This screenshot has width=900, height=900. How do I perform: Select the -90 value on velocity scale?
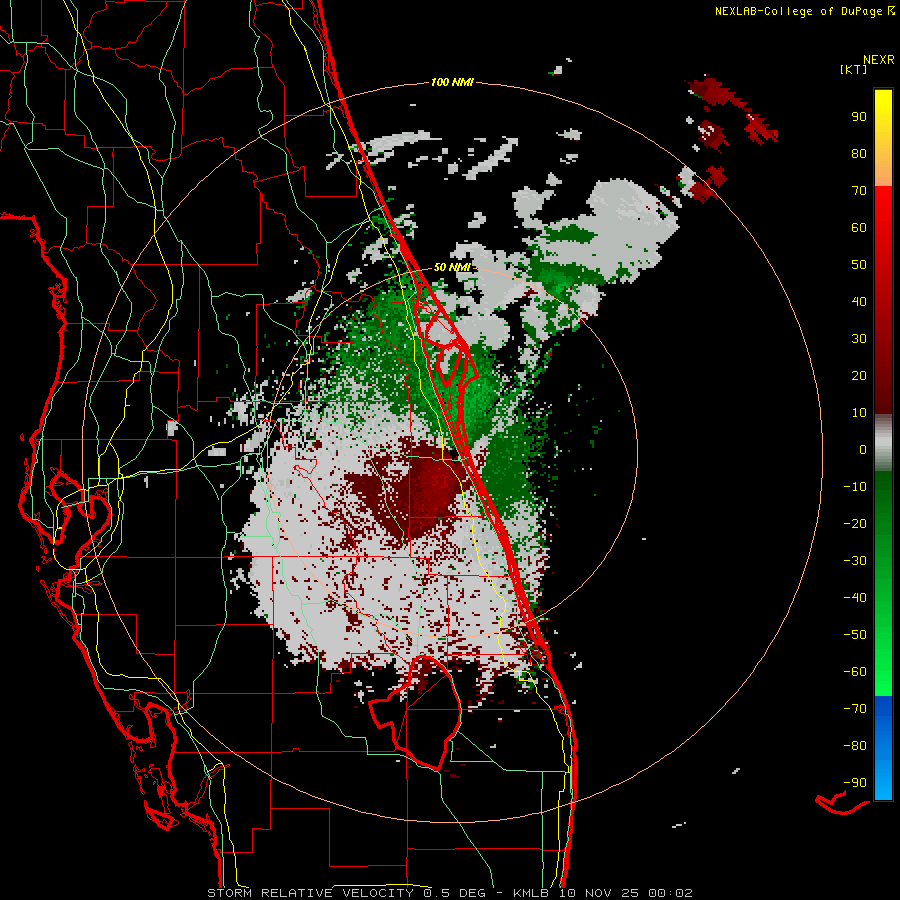pos(855,783)
